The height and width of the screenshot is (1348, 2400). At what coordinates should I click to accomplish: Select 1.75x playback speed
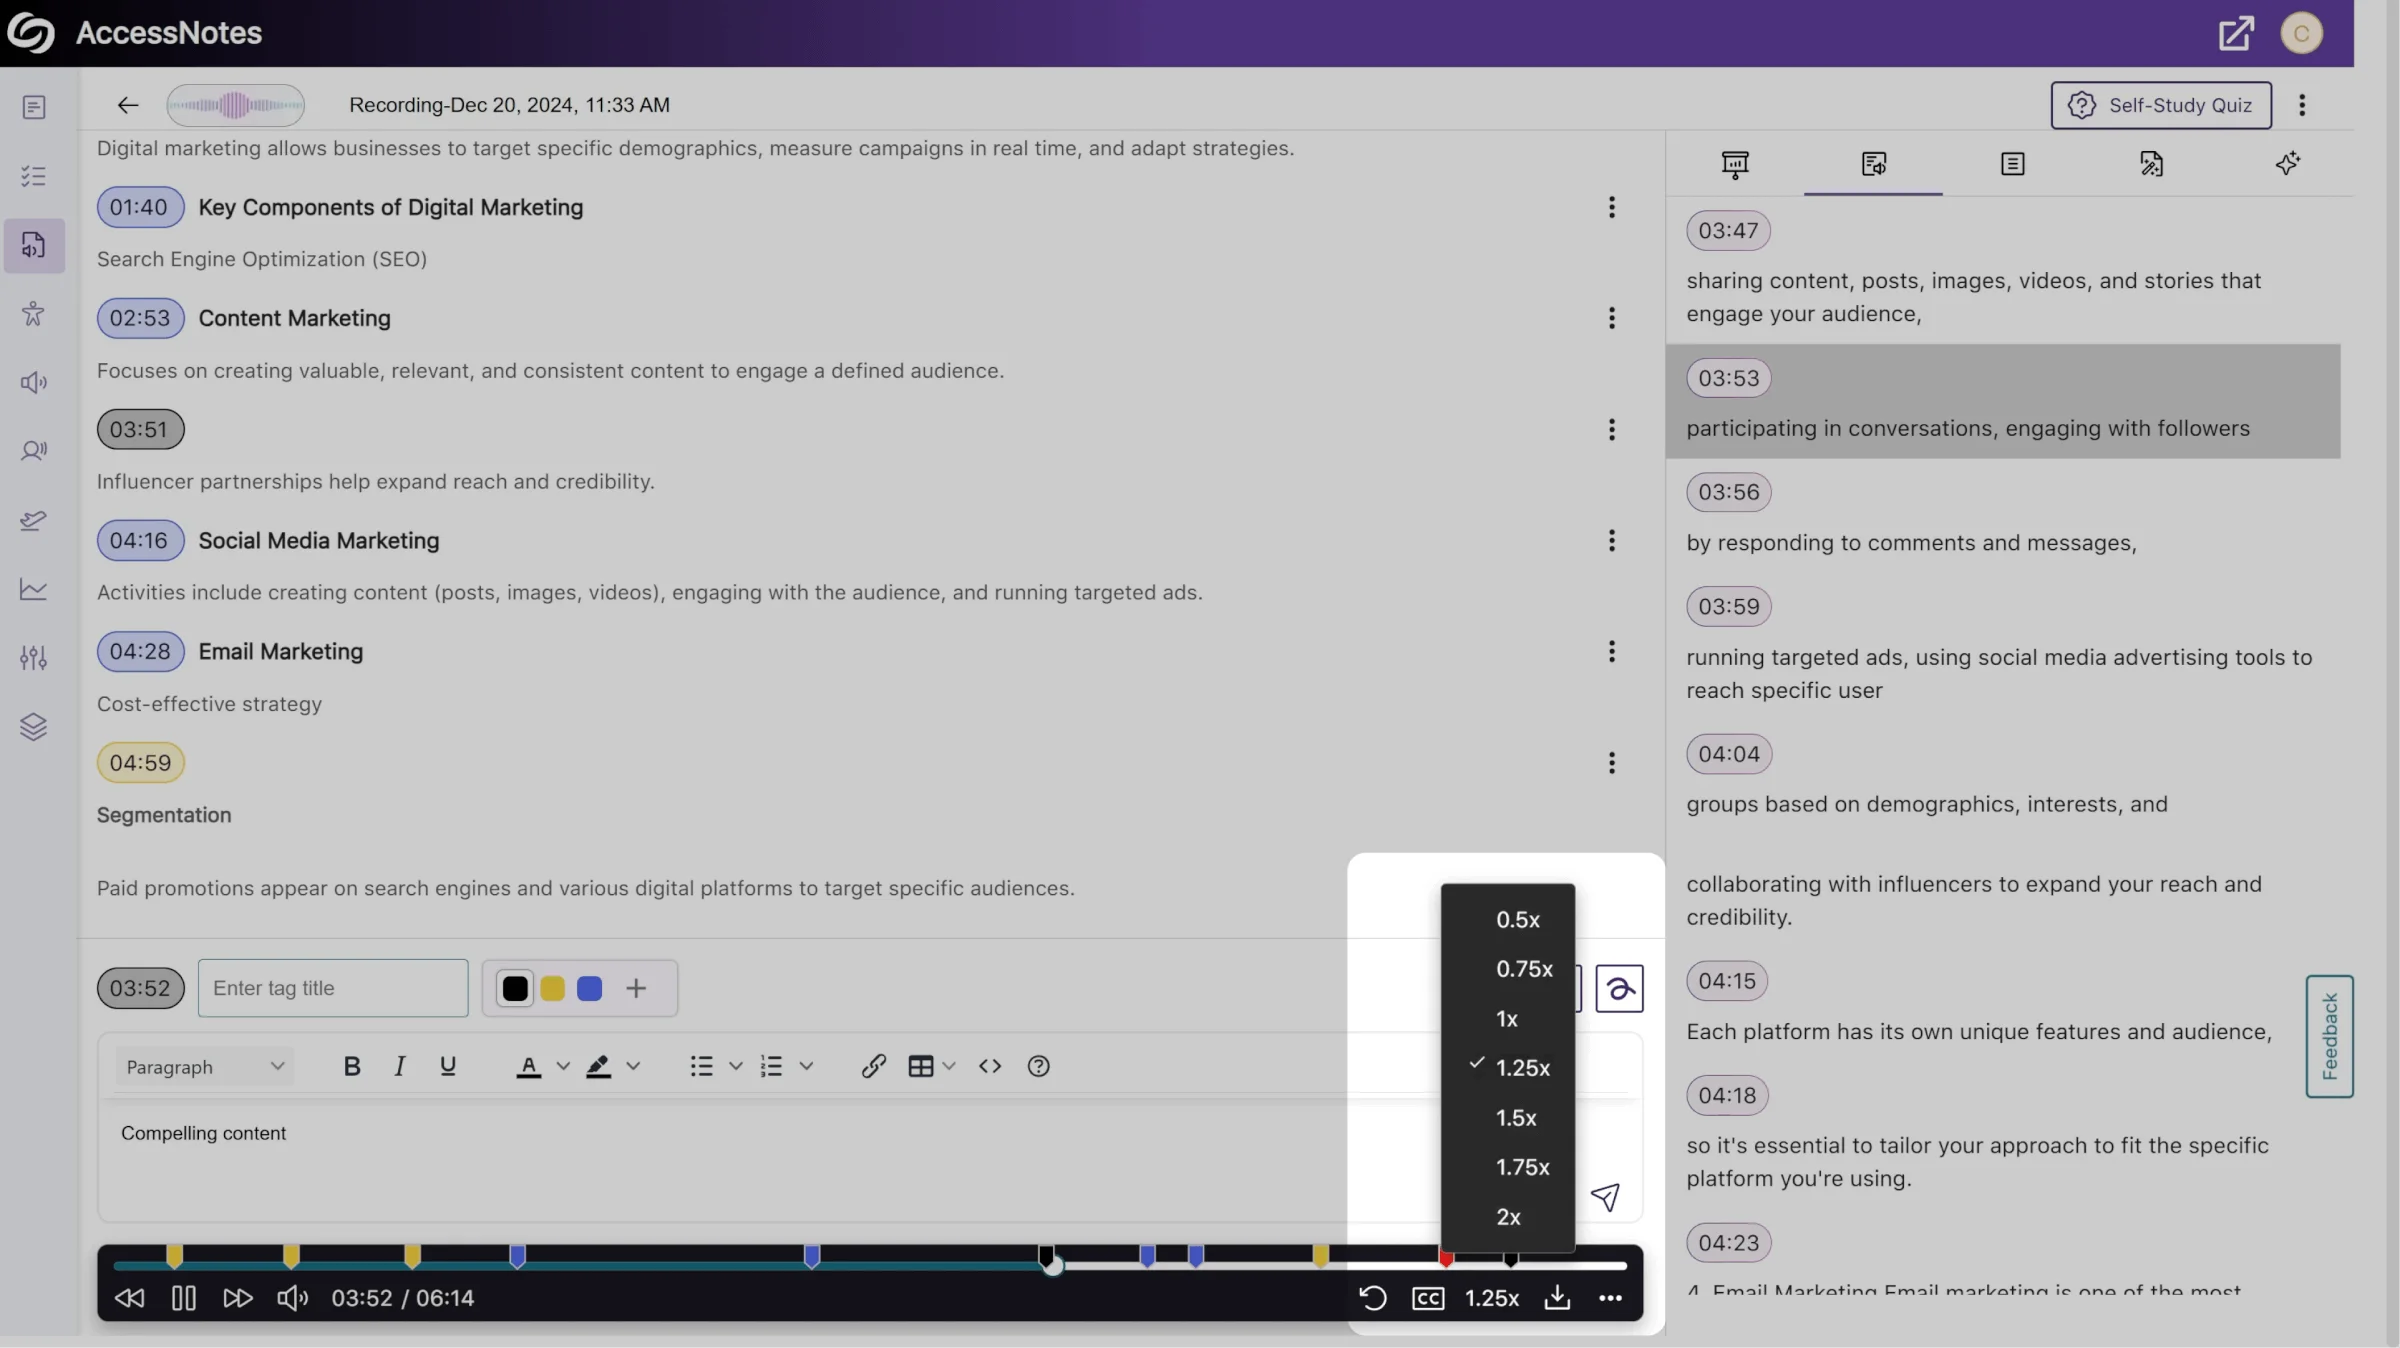pyautogui.click(x=1508, y=1167)
